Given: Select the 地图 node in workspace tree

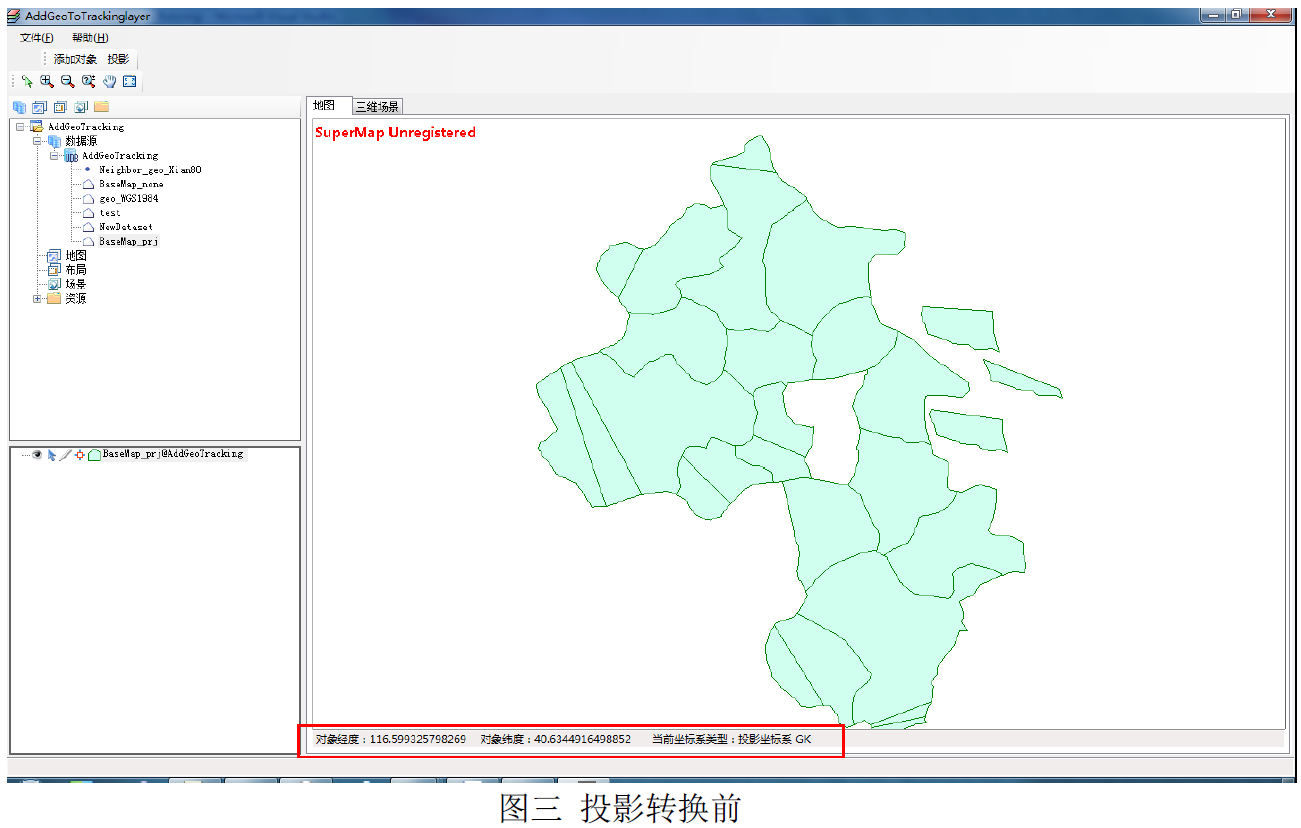Looking at the screenshot, I should click(x=76, y=256).
